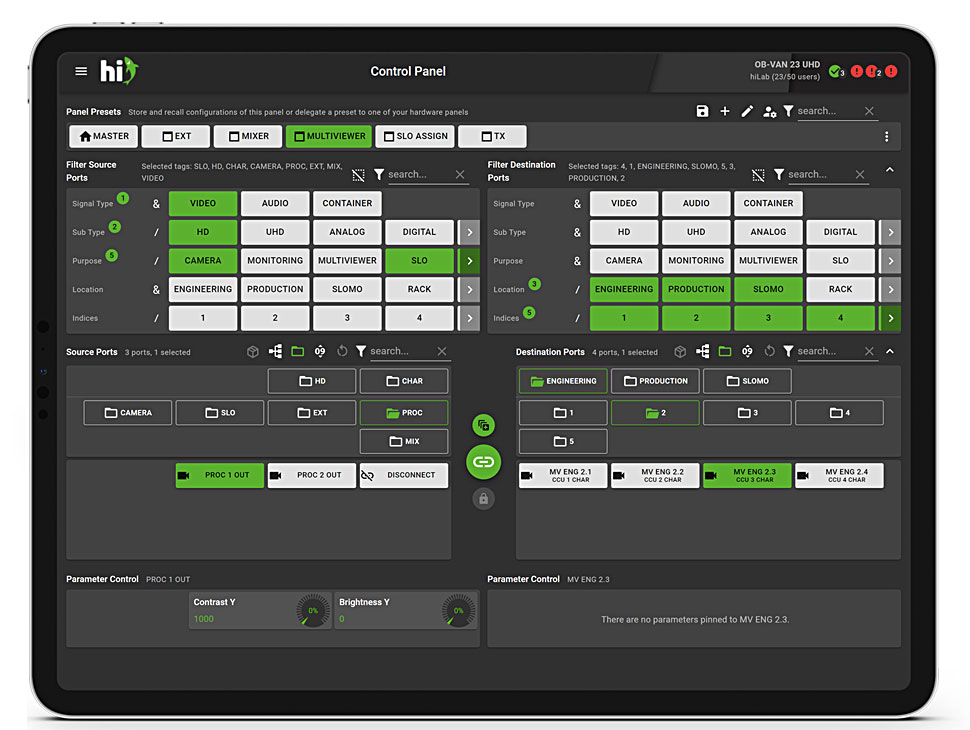Toggle destination index 3 filter

(768, 318)
